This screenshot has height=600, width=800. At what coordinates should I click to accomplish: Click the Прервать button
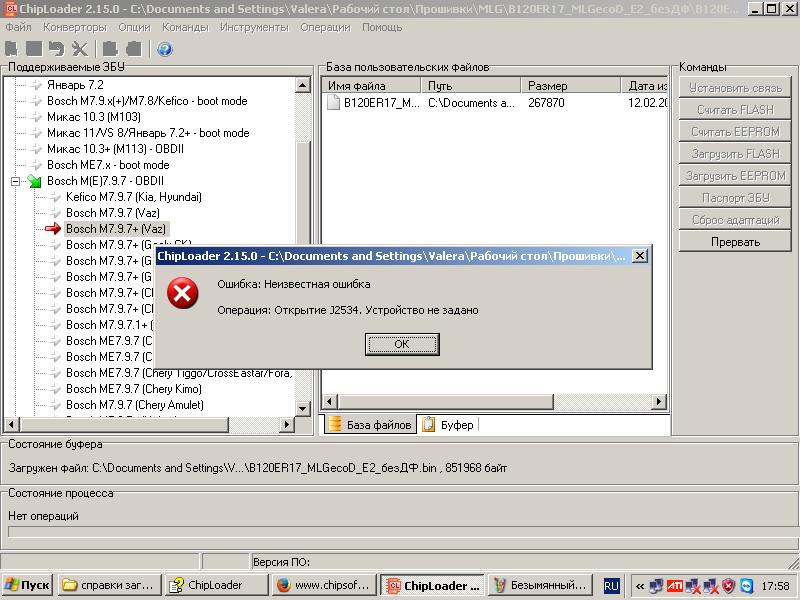coord(735,241)
